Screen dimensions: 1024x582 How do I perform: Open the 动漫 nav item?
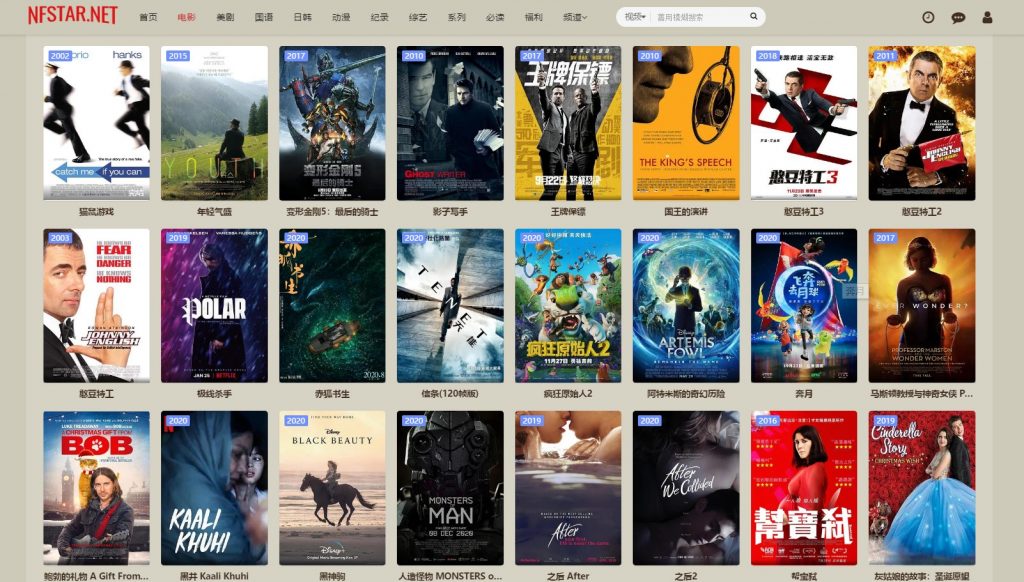[341, 17]
